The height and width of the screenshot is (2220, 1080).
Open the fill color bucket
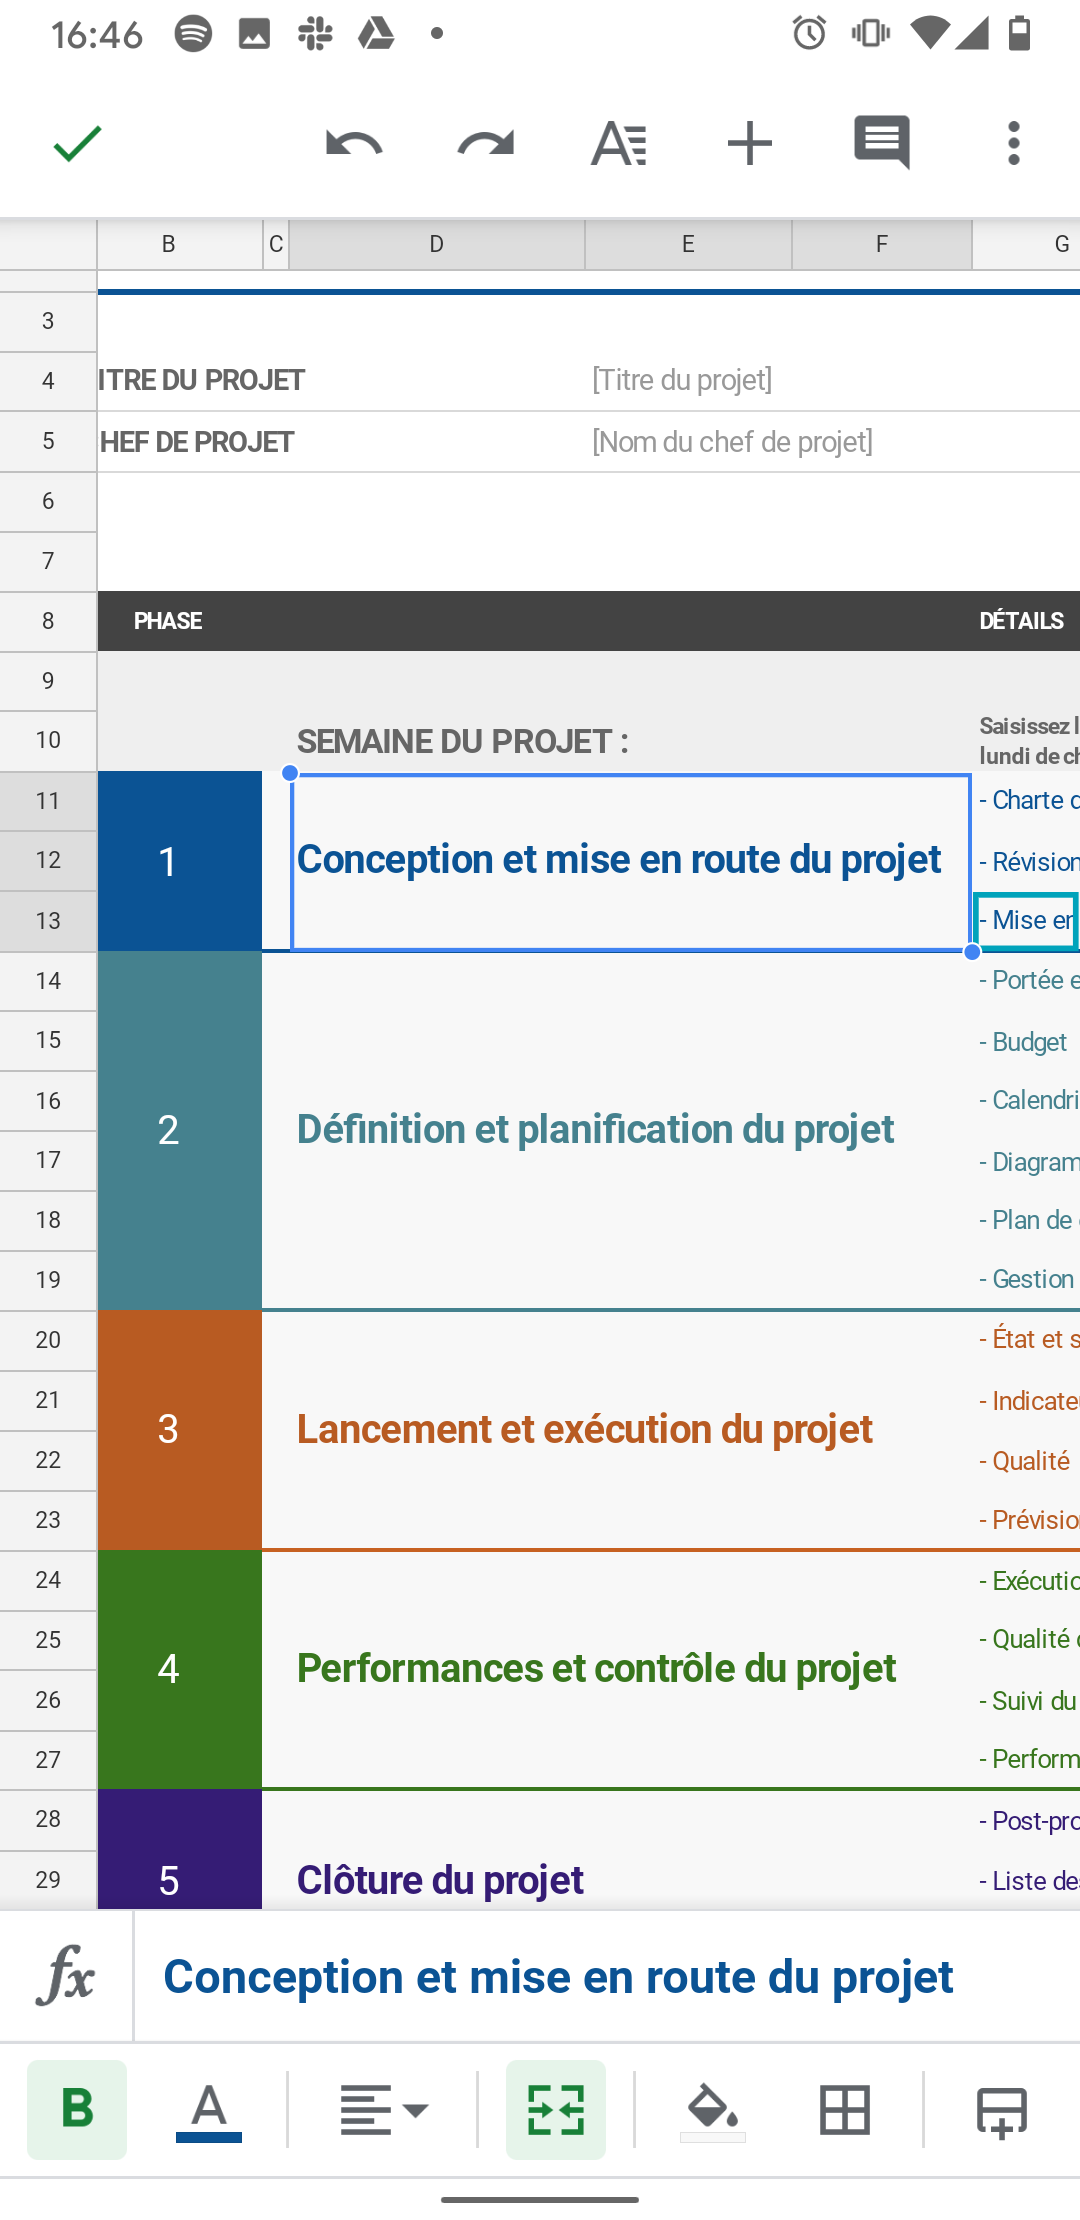click(713, 2110)
